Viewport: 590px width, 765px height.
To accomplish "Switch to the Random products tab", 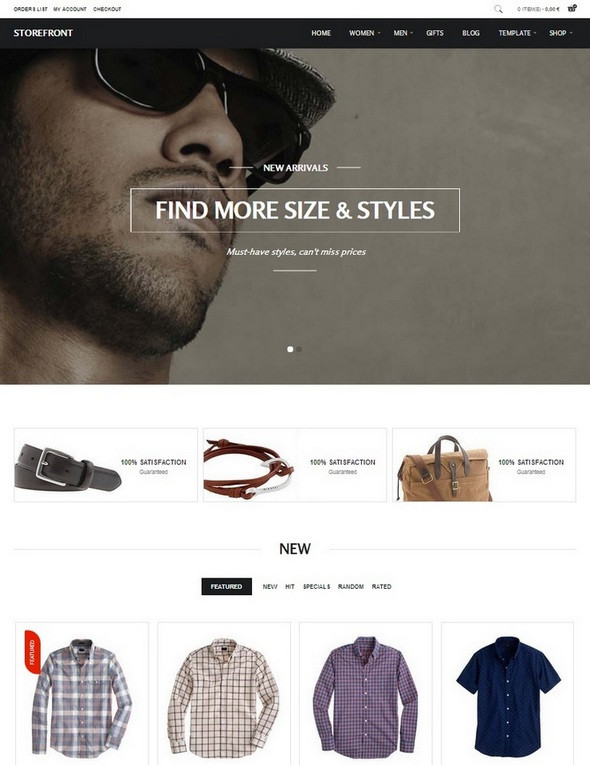I will pyautogui.click(x=351, y=586).
